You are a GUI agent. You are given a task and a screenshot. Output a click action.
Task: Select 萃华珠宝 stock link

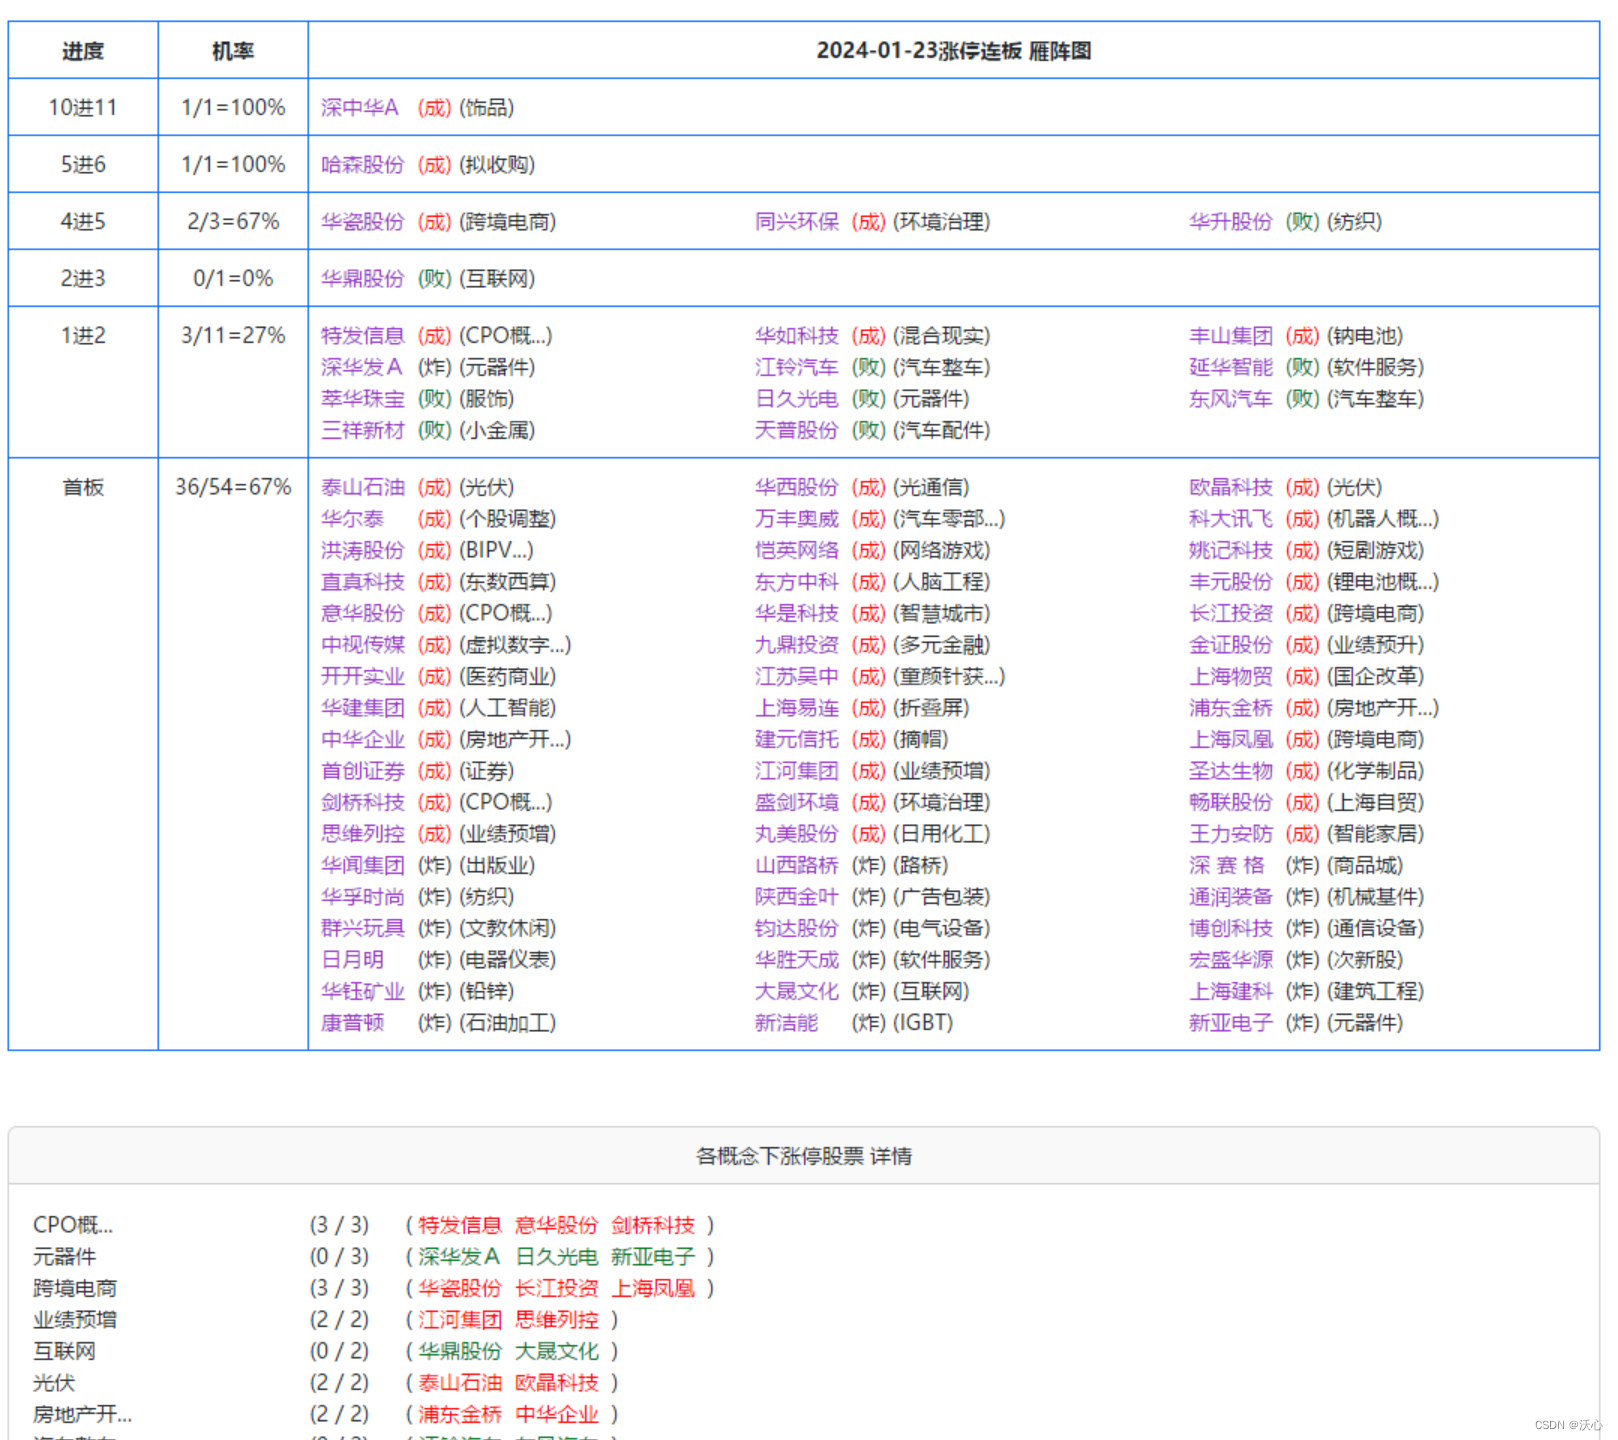tap(363, 399)
